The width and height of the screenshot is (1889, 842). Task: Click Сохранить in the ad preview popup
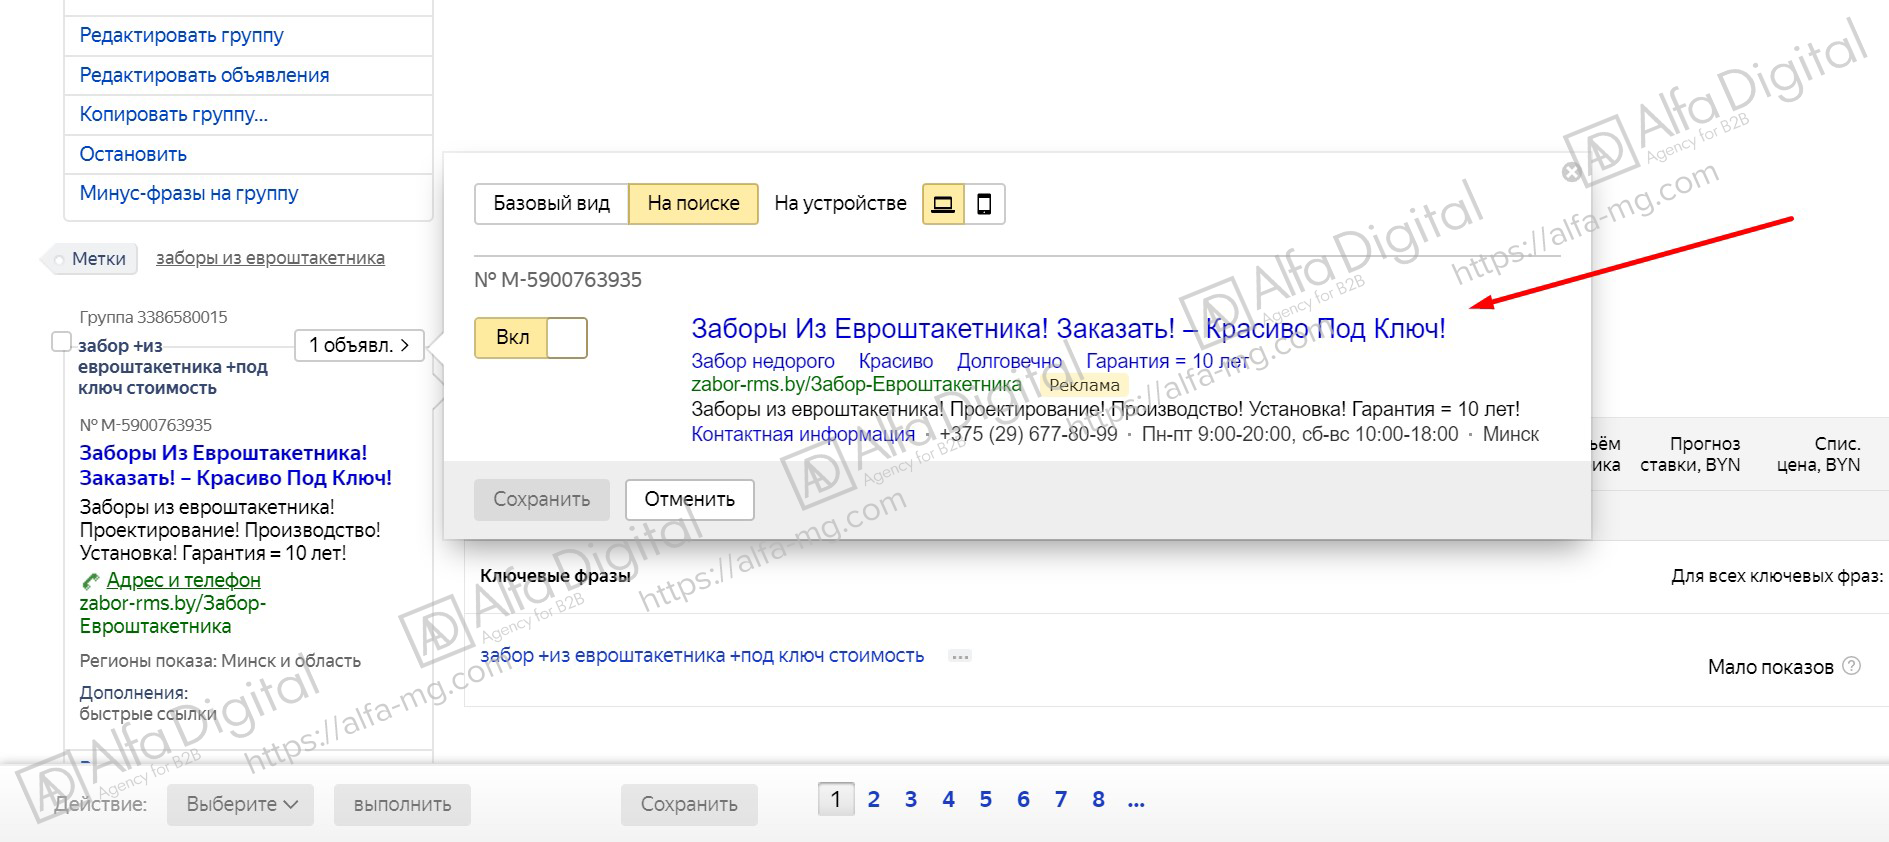click(x=541, y=499)
